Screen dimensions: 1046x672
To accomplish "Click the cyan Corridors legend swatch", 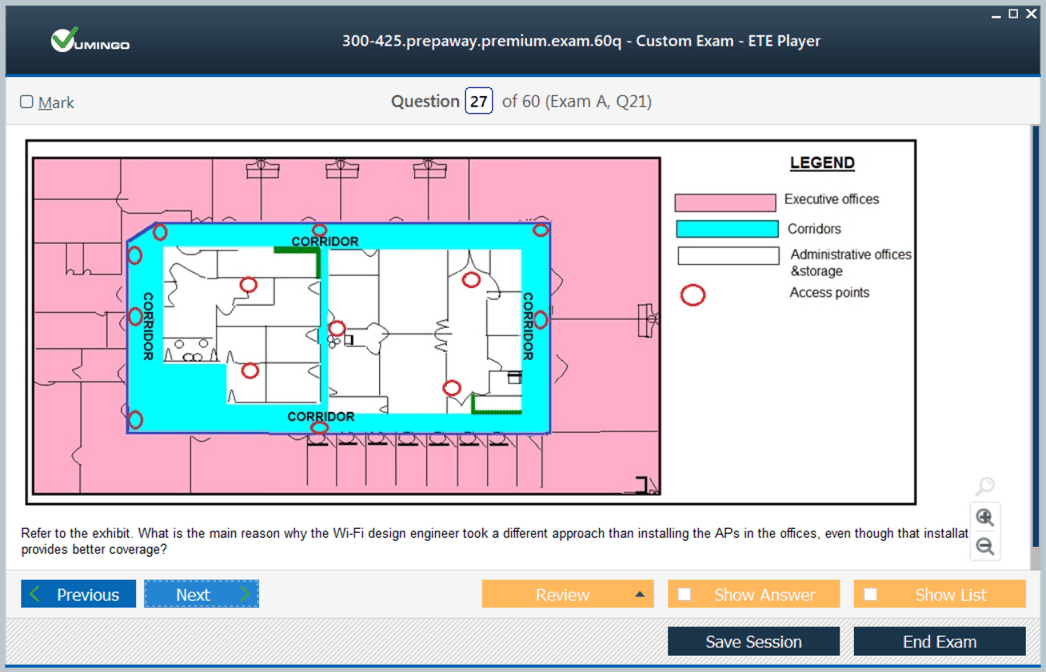I will click(727, 229).
